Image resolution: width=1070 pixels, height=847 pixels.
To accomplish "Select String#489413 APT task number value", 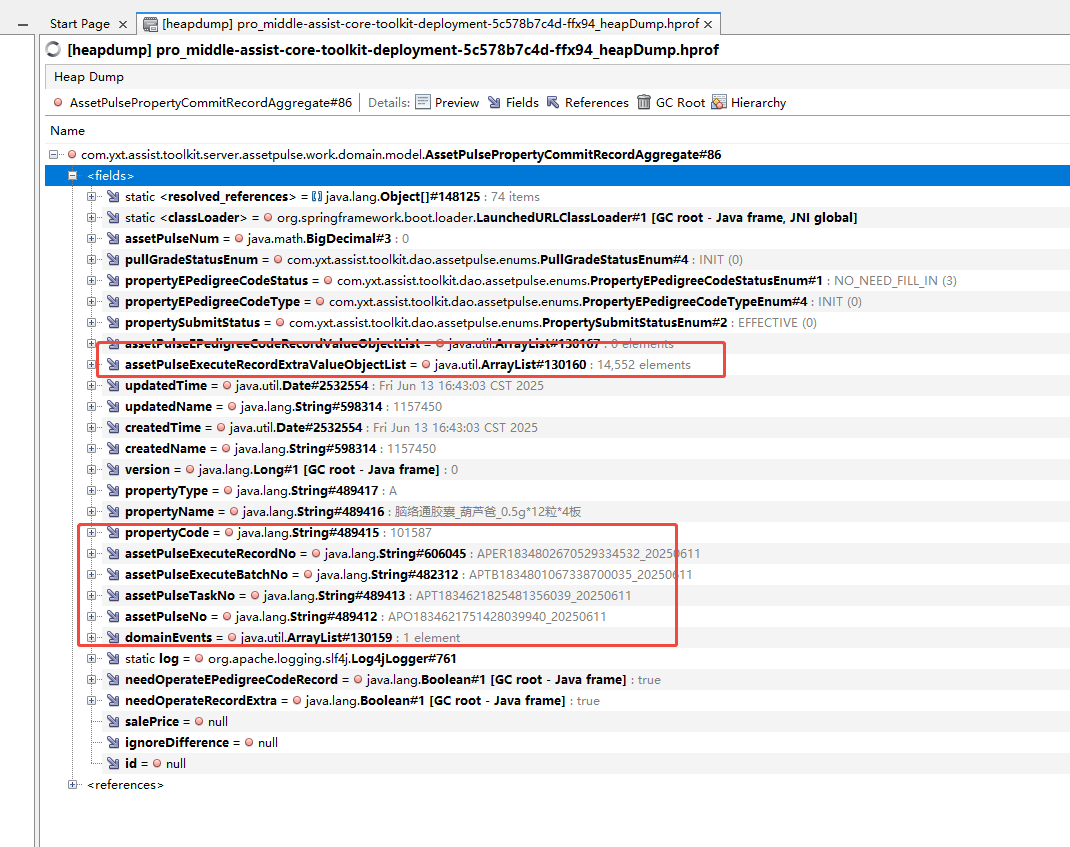I will (x=447, y=596).
